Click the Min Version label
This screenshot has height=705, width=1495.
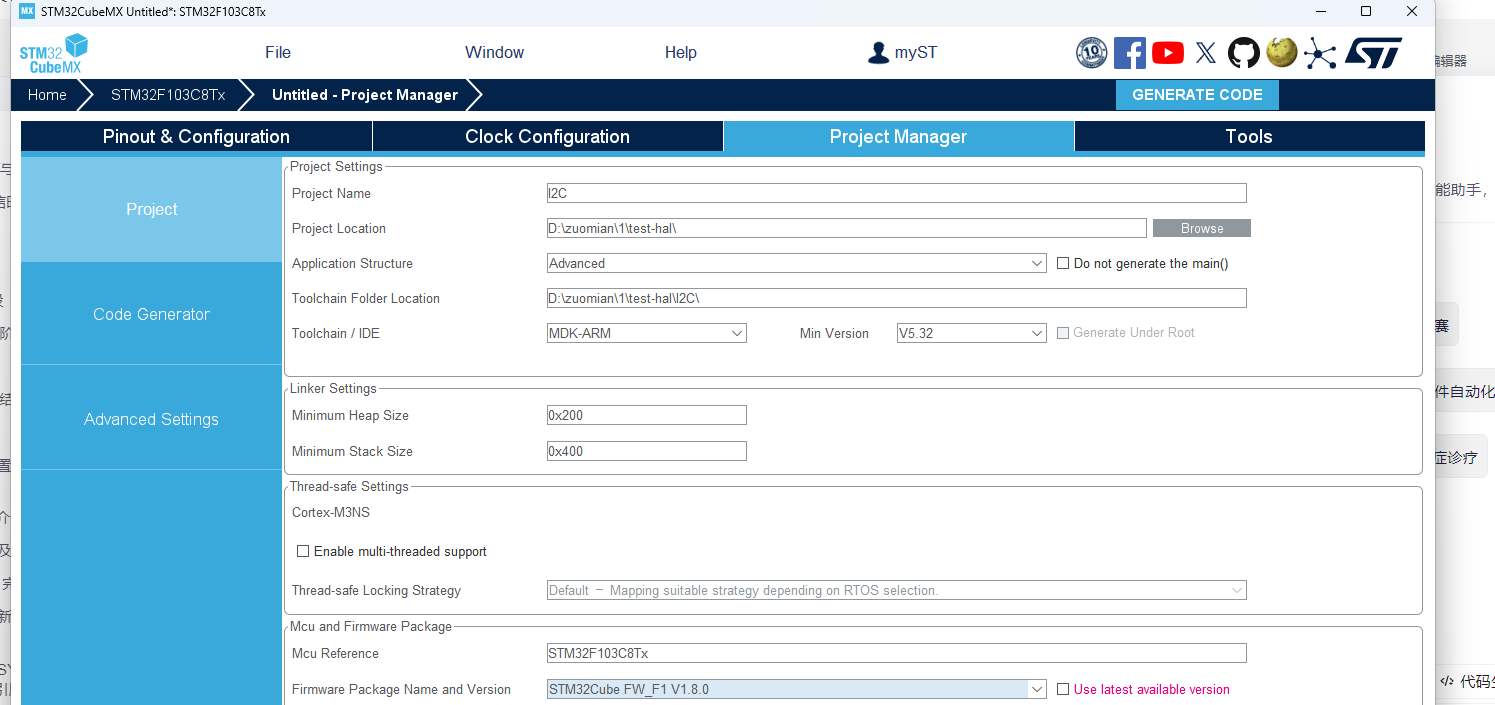click(x=834, y=334)
